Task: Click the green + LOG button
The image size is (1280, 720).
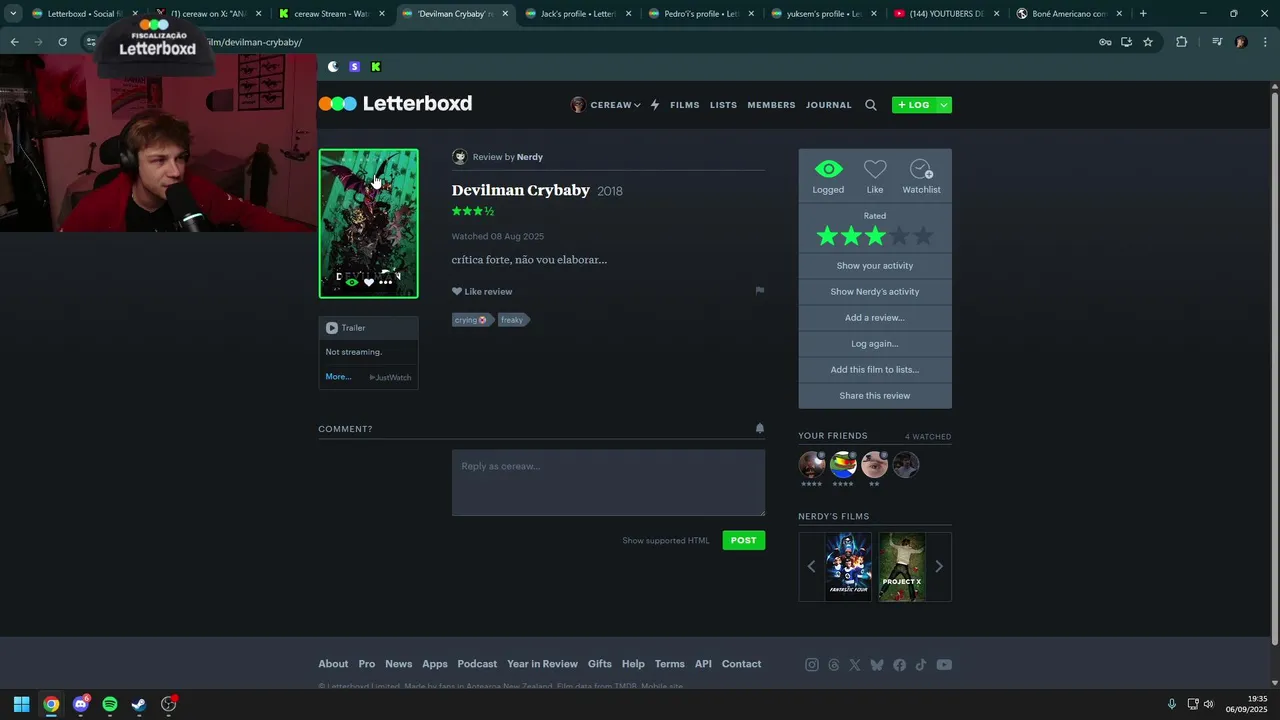Action: click(914, 105)
